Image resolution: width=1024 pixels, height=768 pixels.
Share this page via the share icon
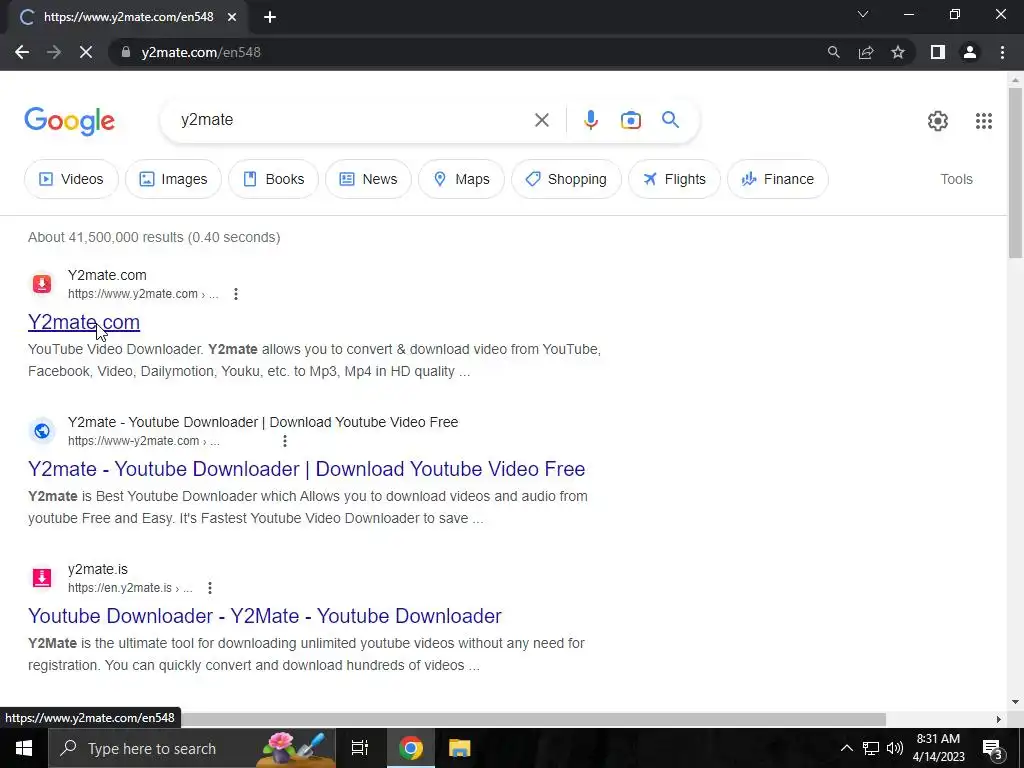click(x=866, y=52)
